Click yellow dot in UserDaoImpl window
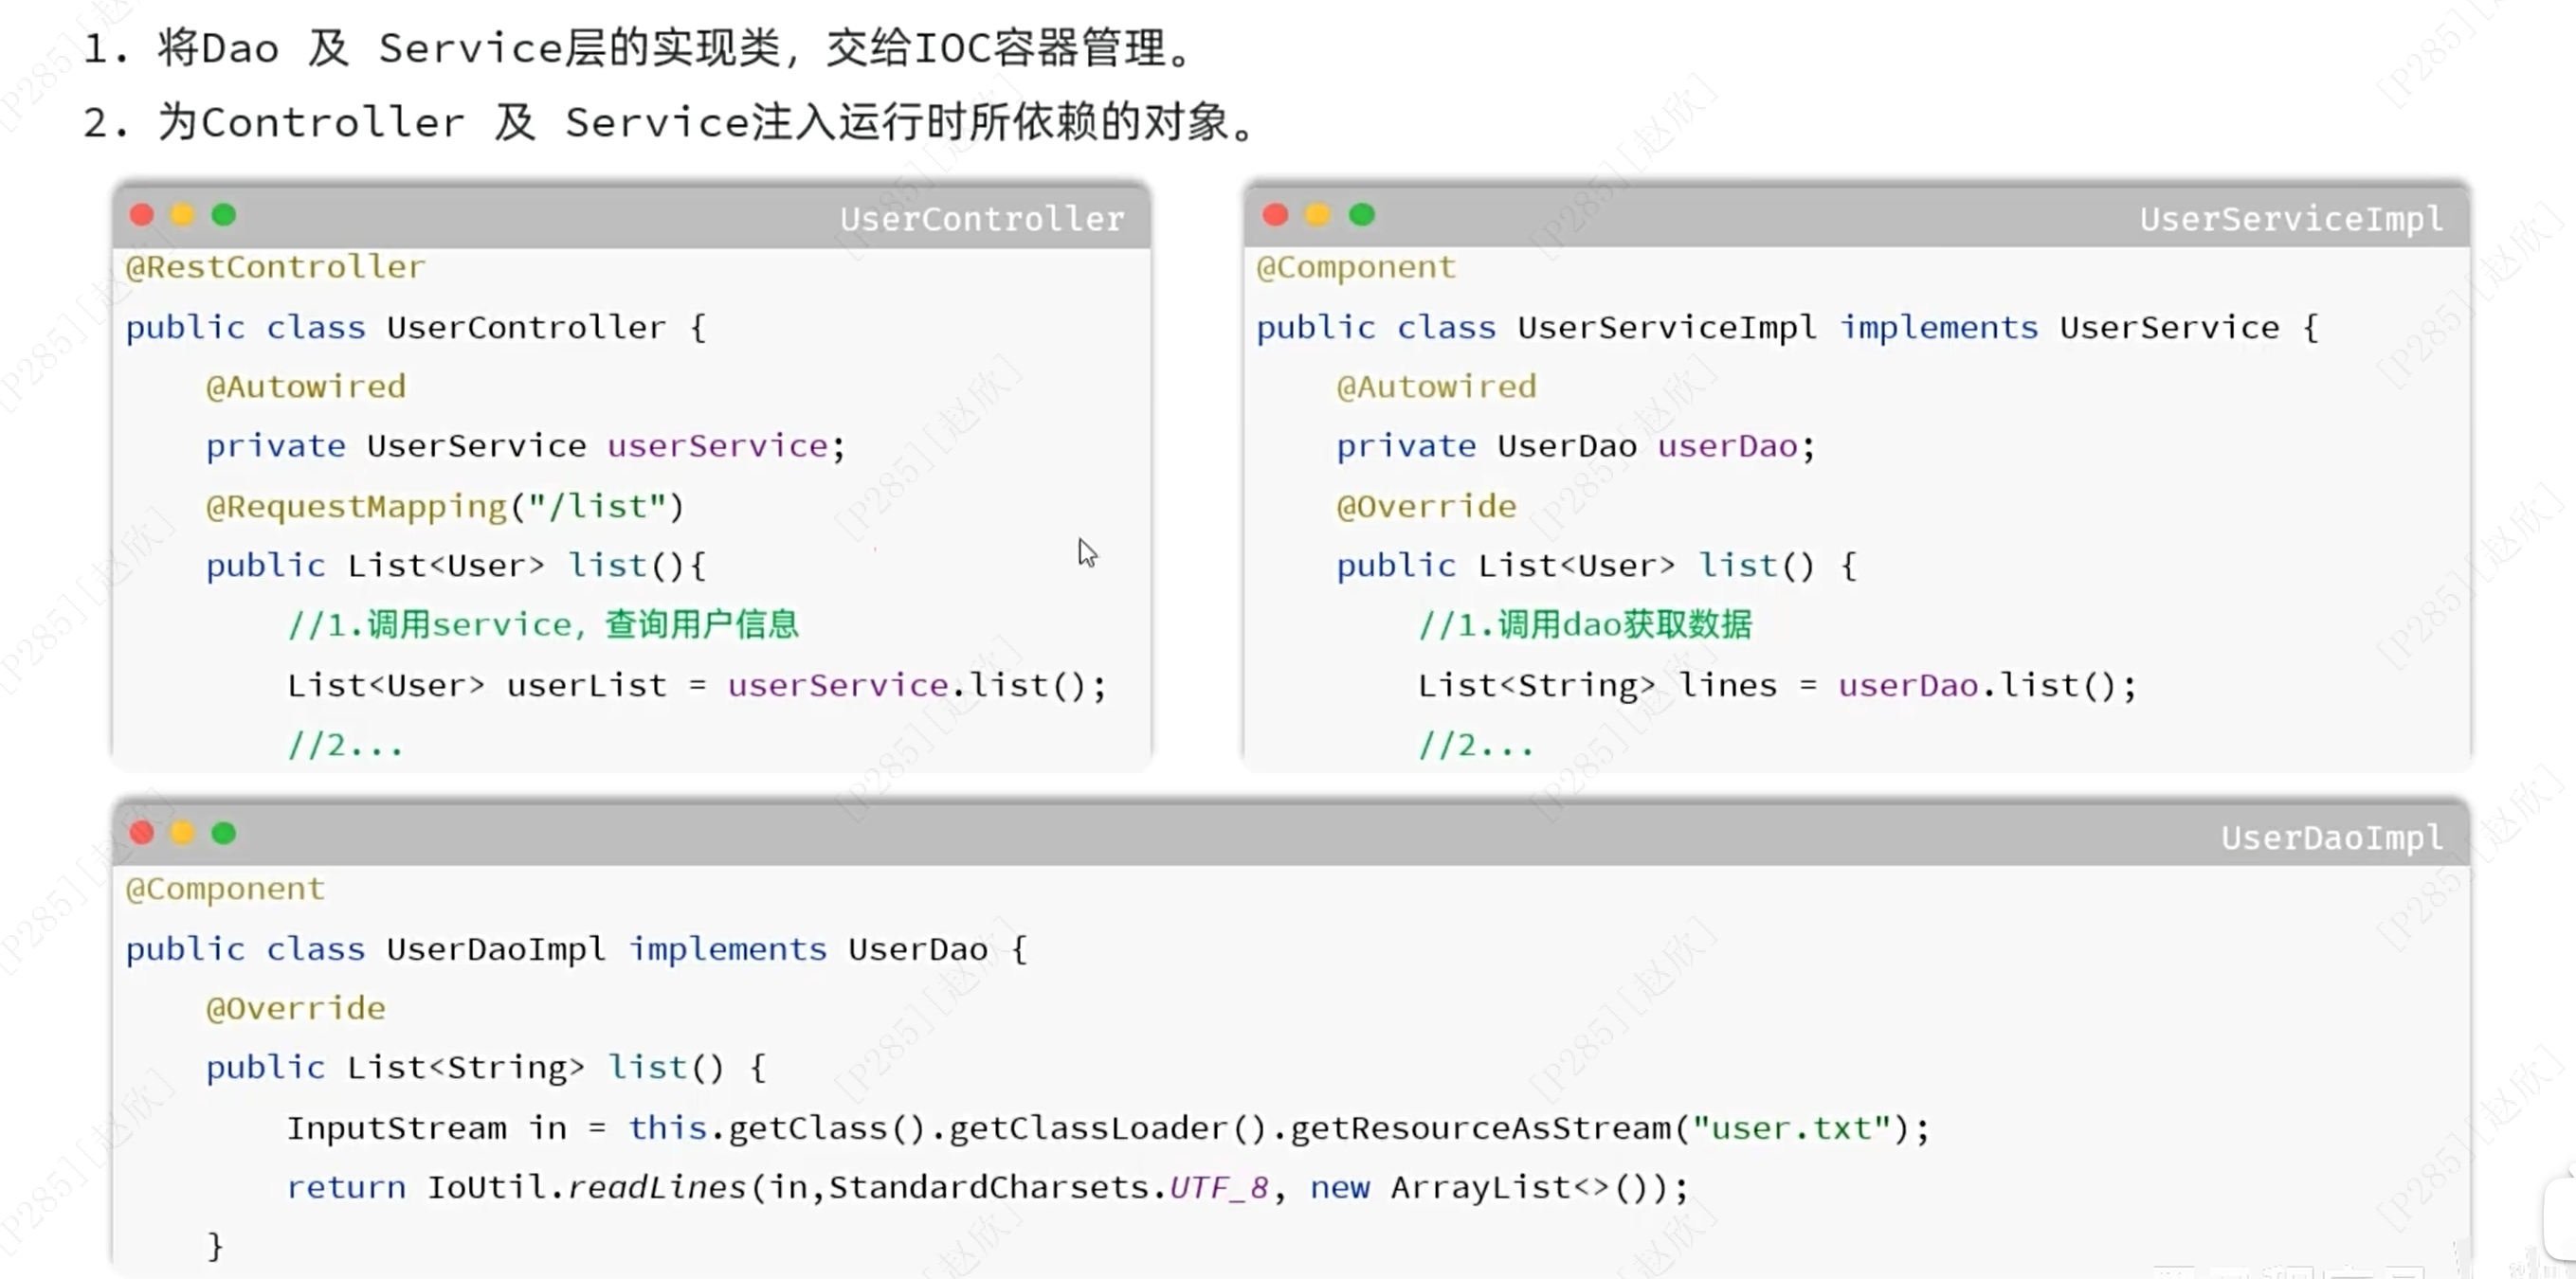2576x1279 pixels. coord(183,833)
